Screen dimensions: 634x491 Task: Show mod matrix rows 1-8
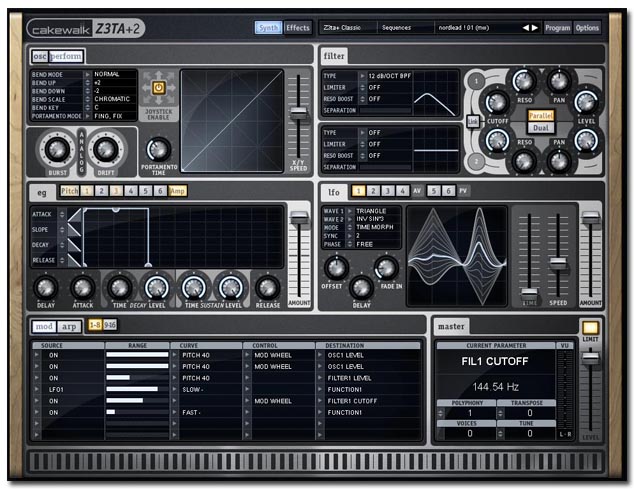95,325
